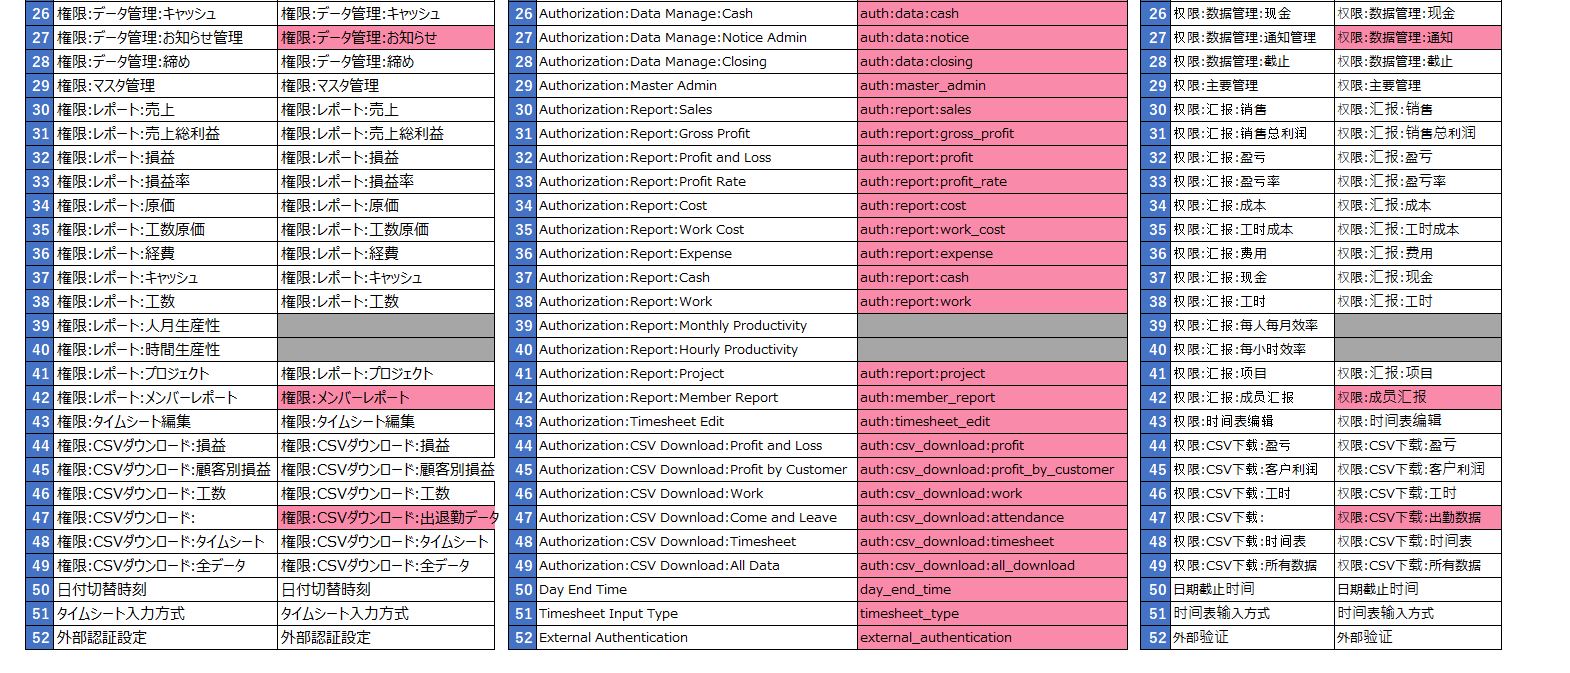
Task: Select the cell "Authorization:Report:Sales"
Action: (x=696, y=110)
